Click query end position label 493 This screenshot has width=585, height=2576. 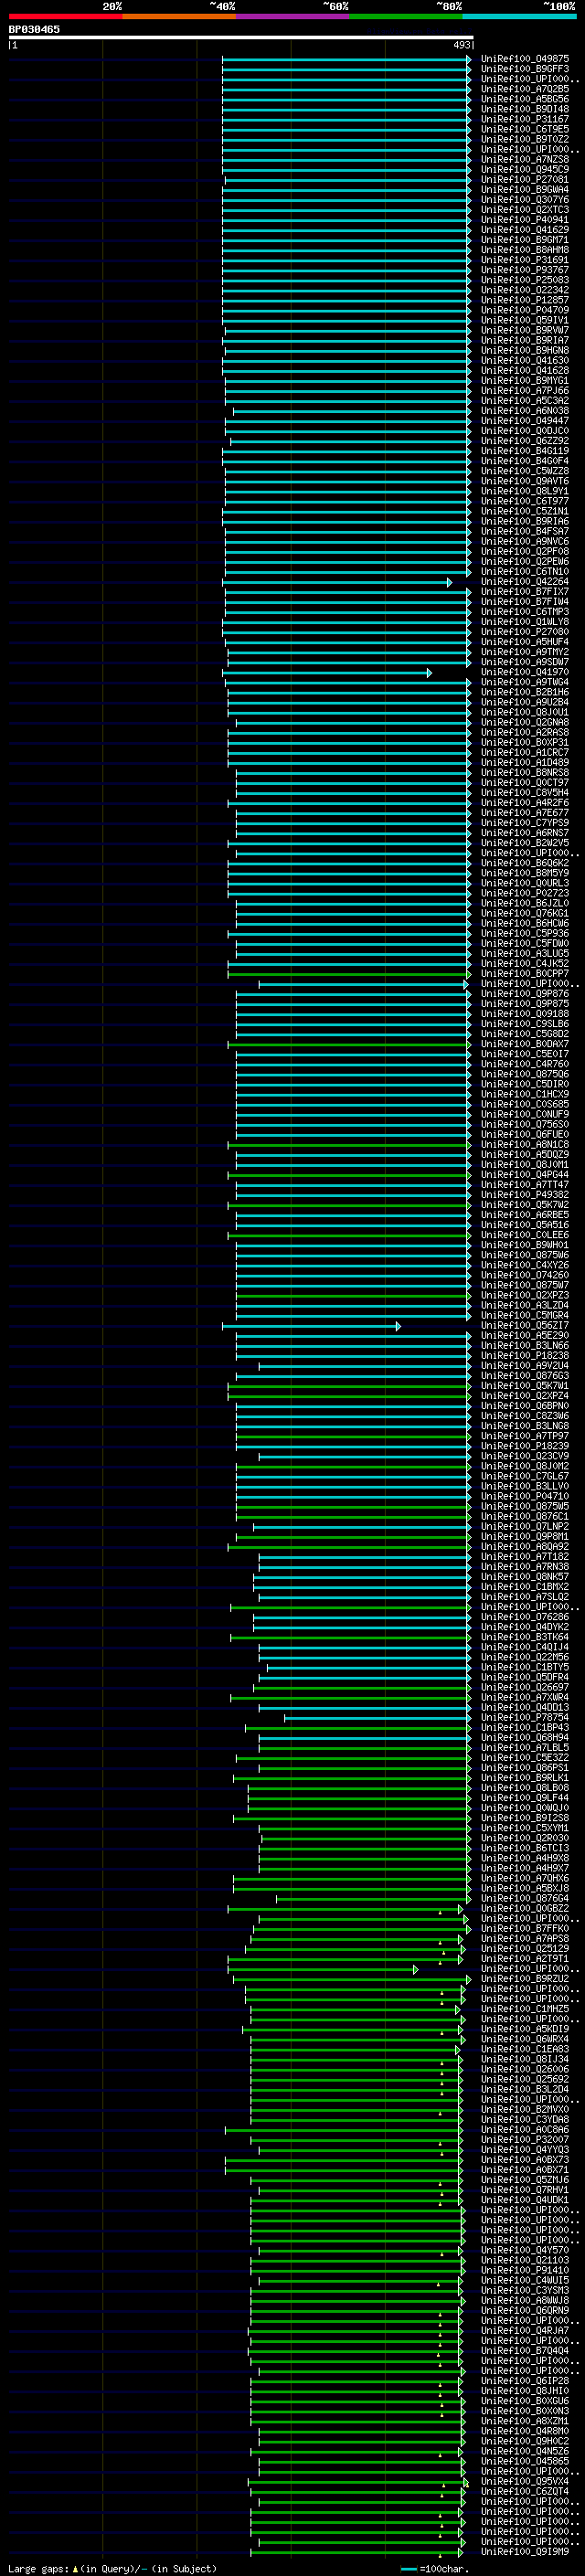(x=461, y=45)
